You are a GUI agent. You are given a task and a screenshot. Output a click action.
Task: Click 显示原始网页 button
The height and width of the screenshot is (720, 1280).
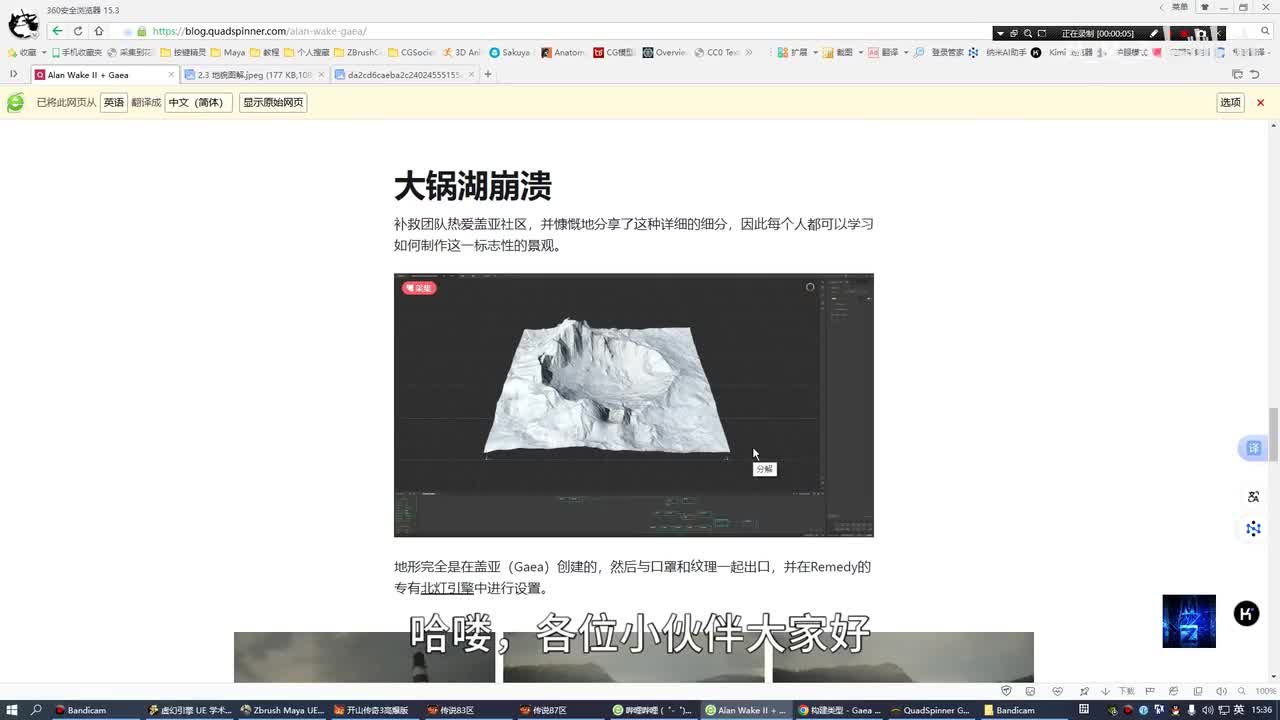[273, 102]
